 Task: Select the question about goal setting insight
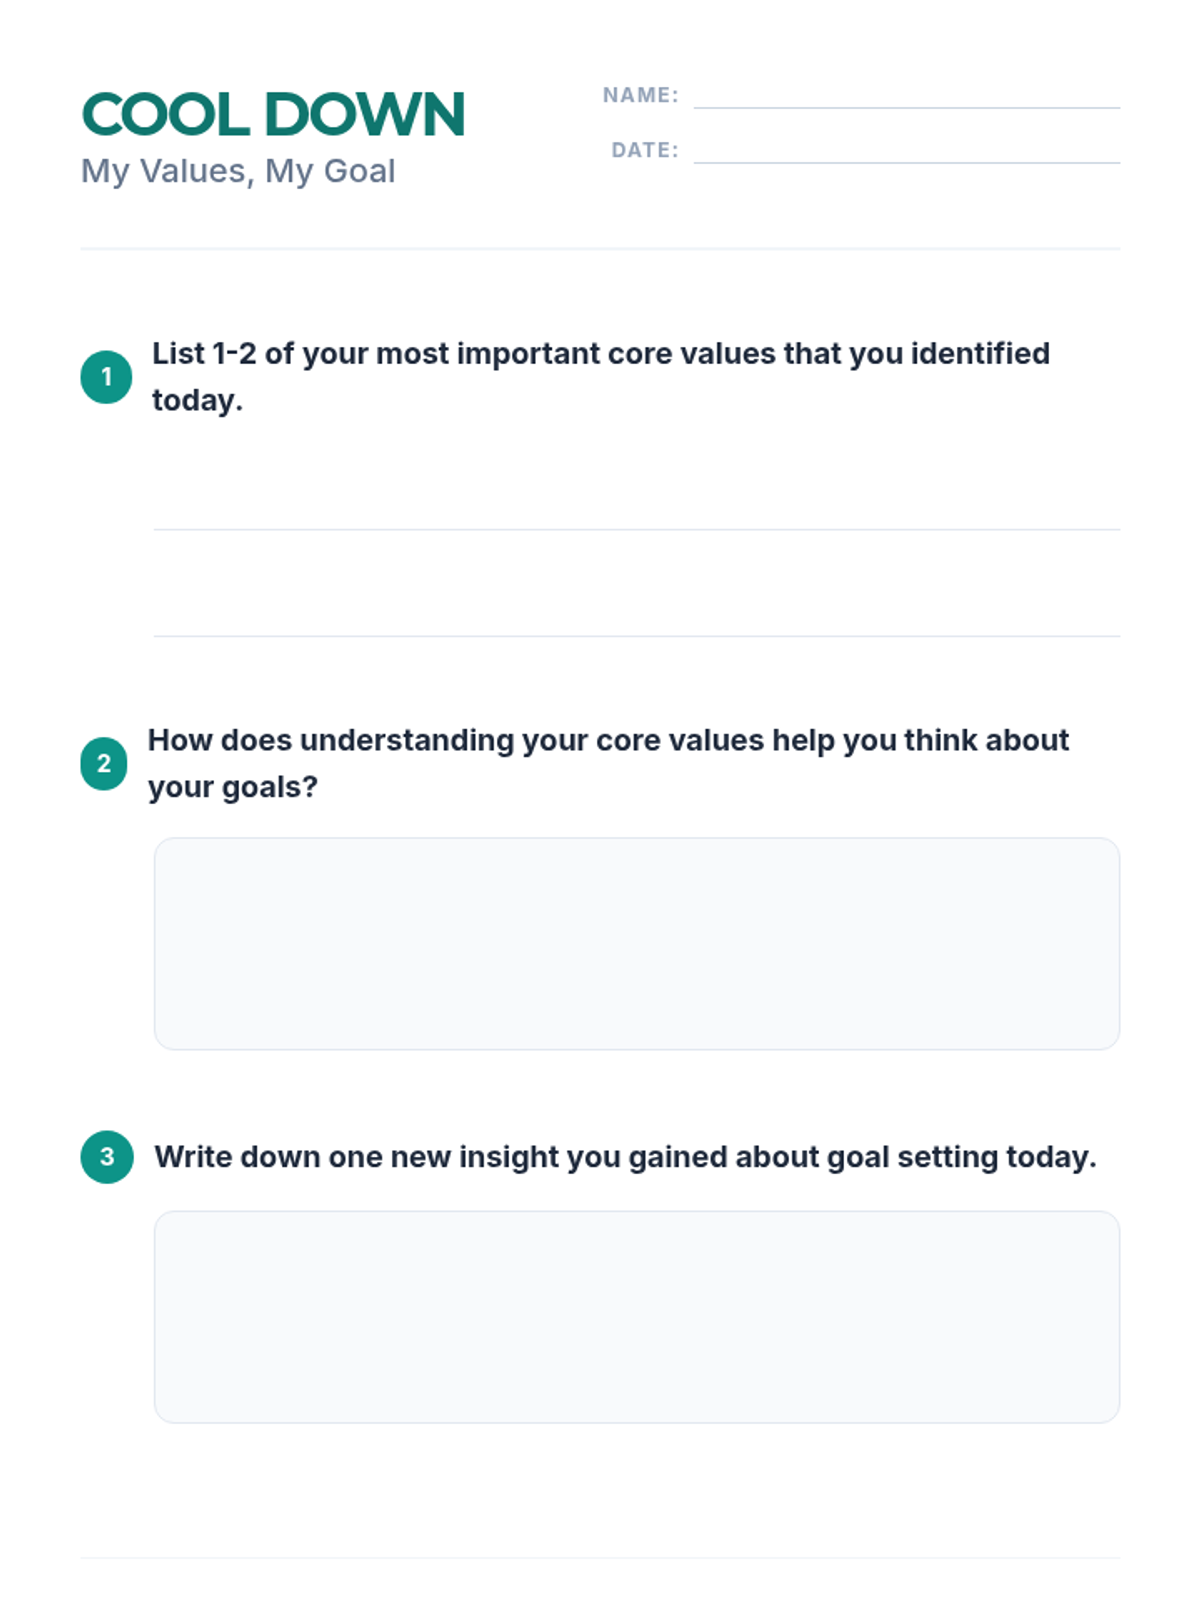(625, 1157)
